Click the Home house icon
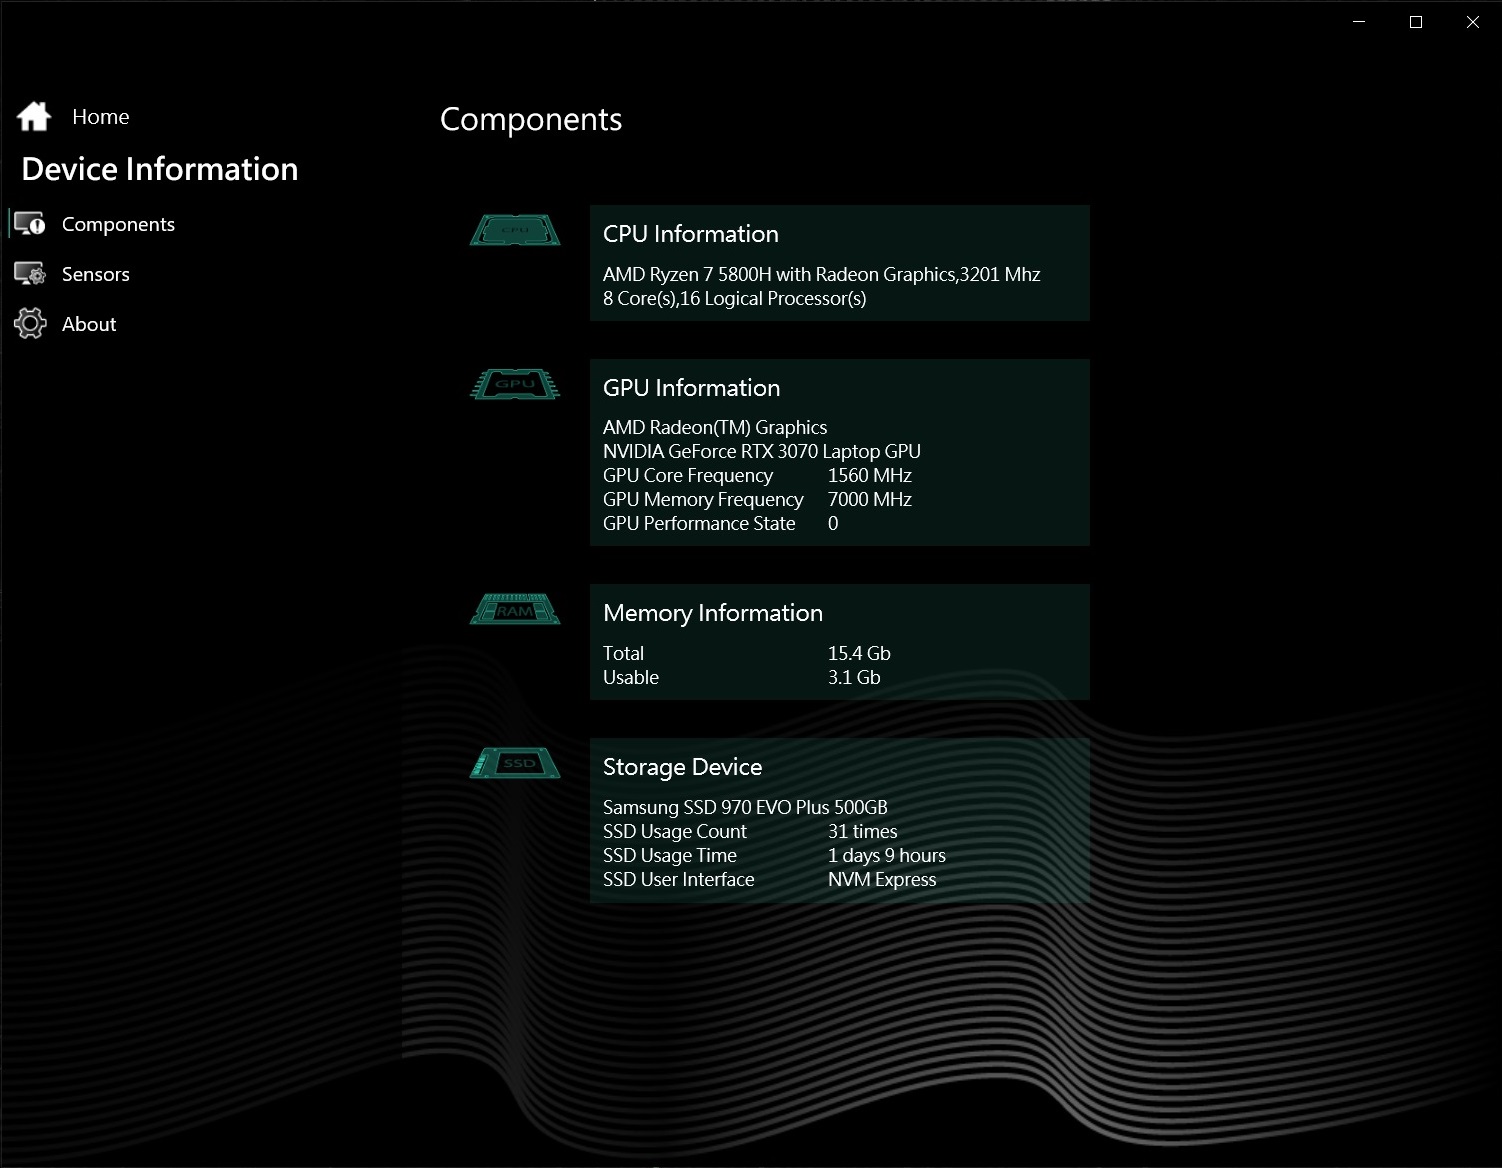 [x=34, y=117]
